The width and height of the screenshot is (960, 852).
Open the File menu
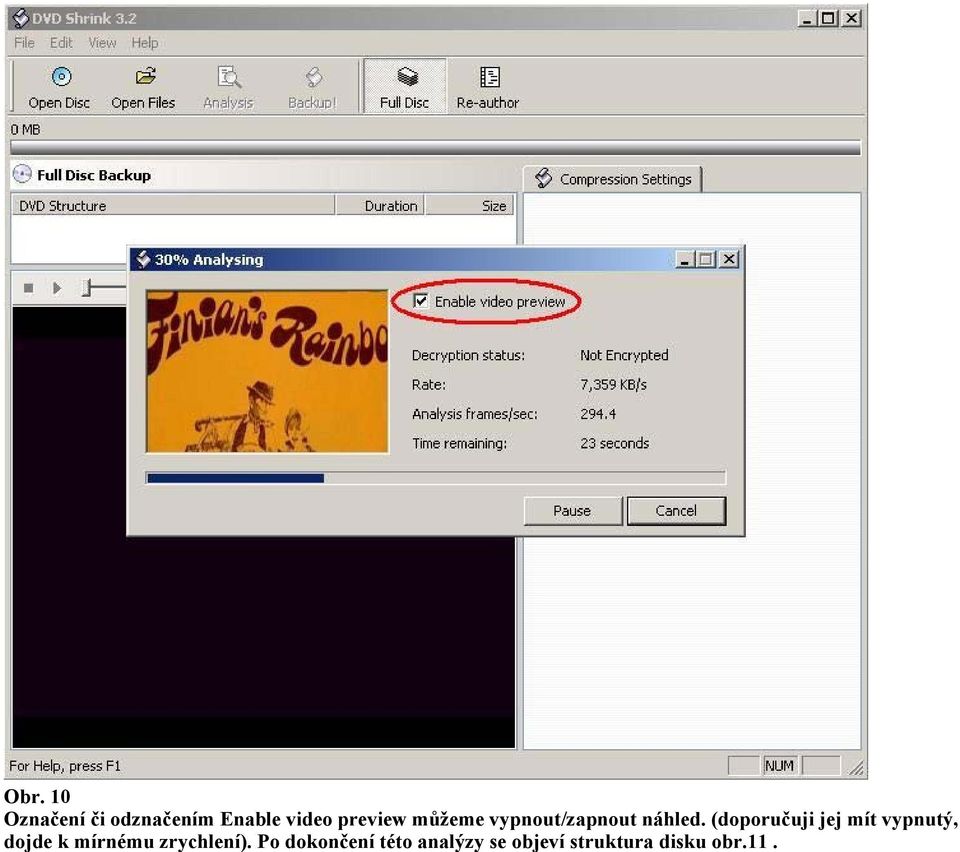click(24, 43)
